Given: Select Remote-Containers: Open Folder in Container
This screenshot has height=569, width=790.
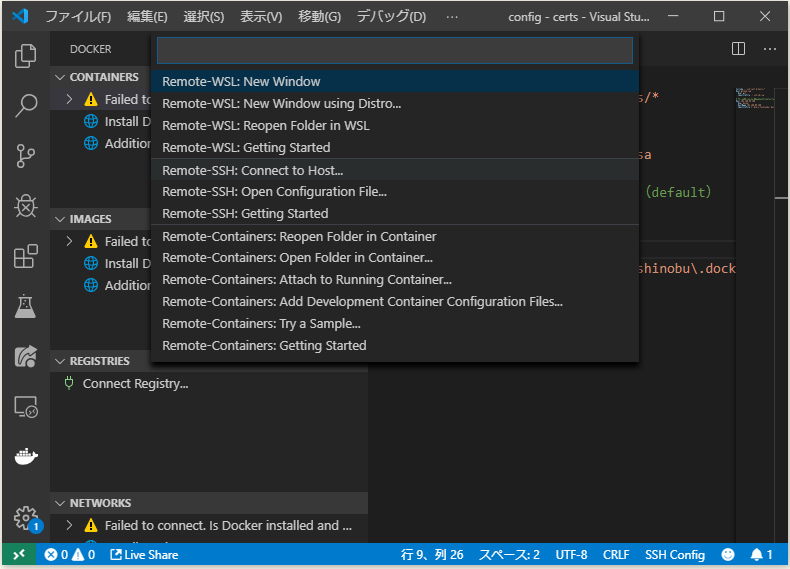Looking at the screenshot, I should 395,258.
